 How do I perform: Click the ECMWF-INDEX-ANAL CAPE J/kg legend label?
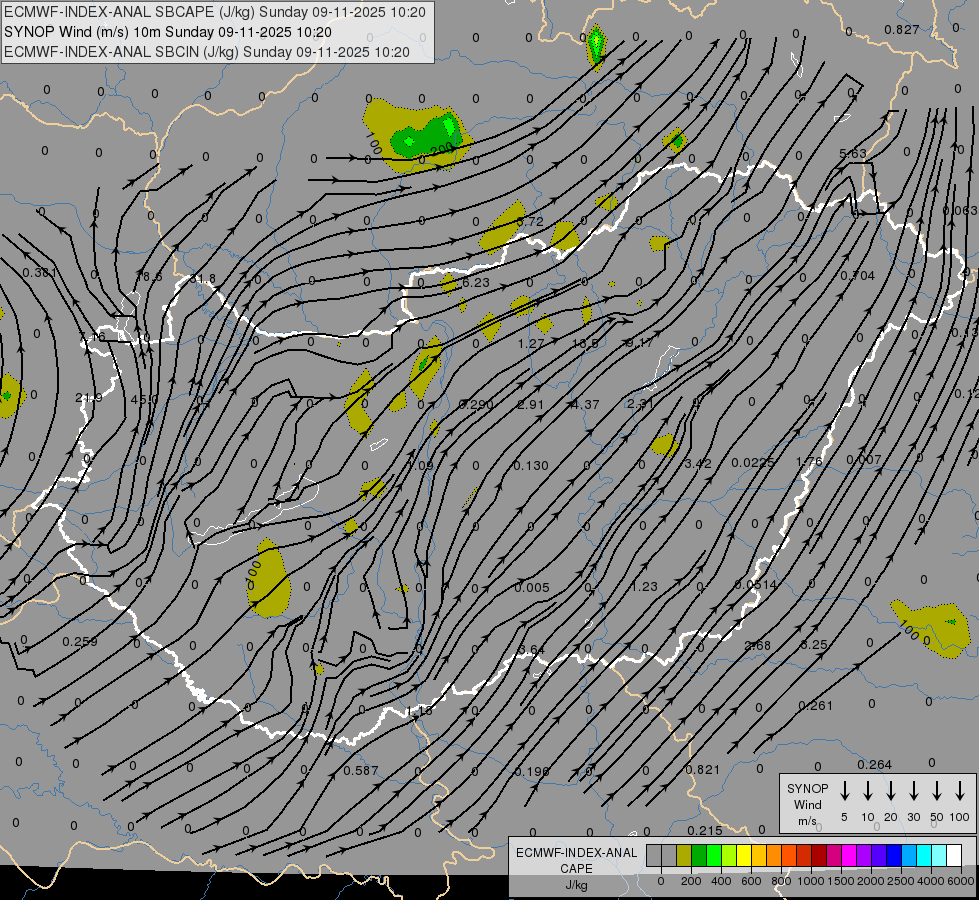pyautogui.click(x=576, y=868)
